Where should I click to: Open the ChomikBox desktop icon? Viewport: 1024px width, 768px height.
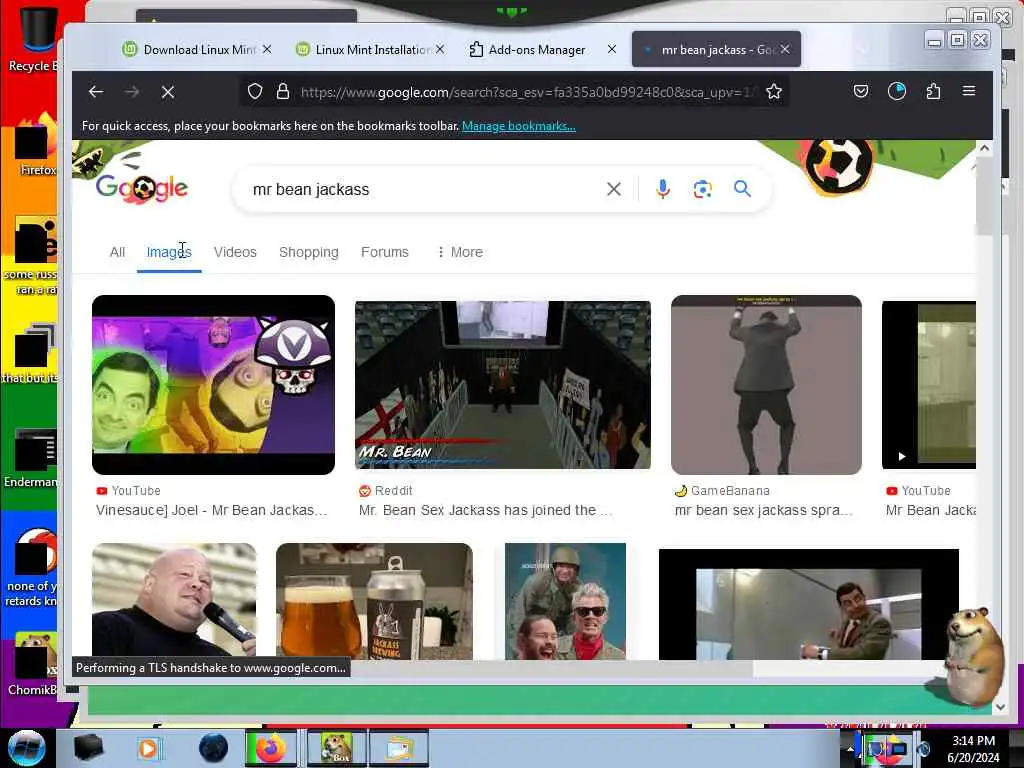(x=33, y=664)
